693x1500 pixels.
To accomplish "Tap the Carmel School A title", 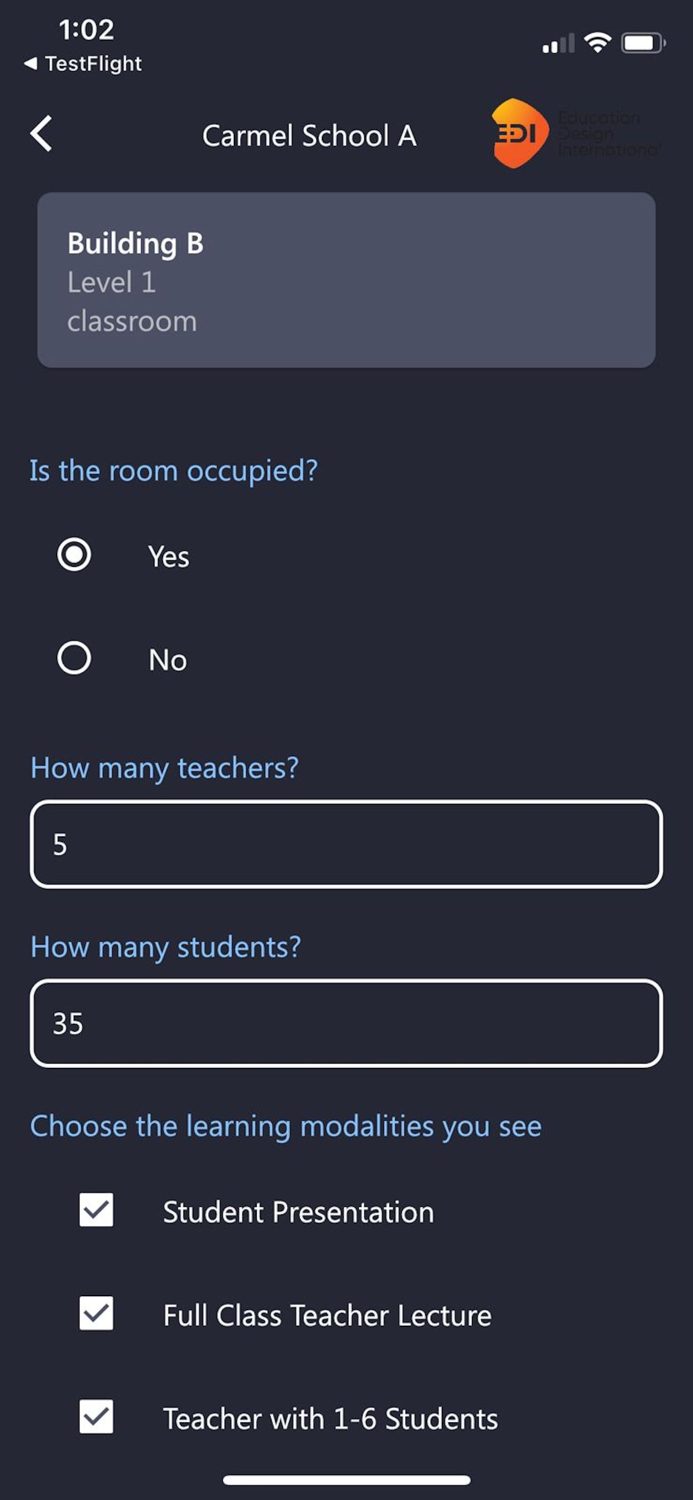I will pyautogui.click(x=309, y=136).
